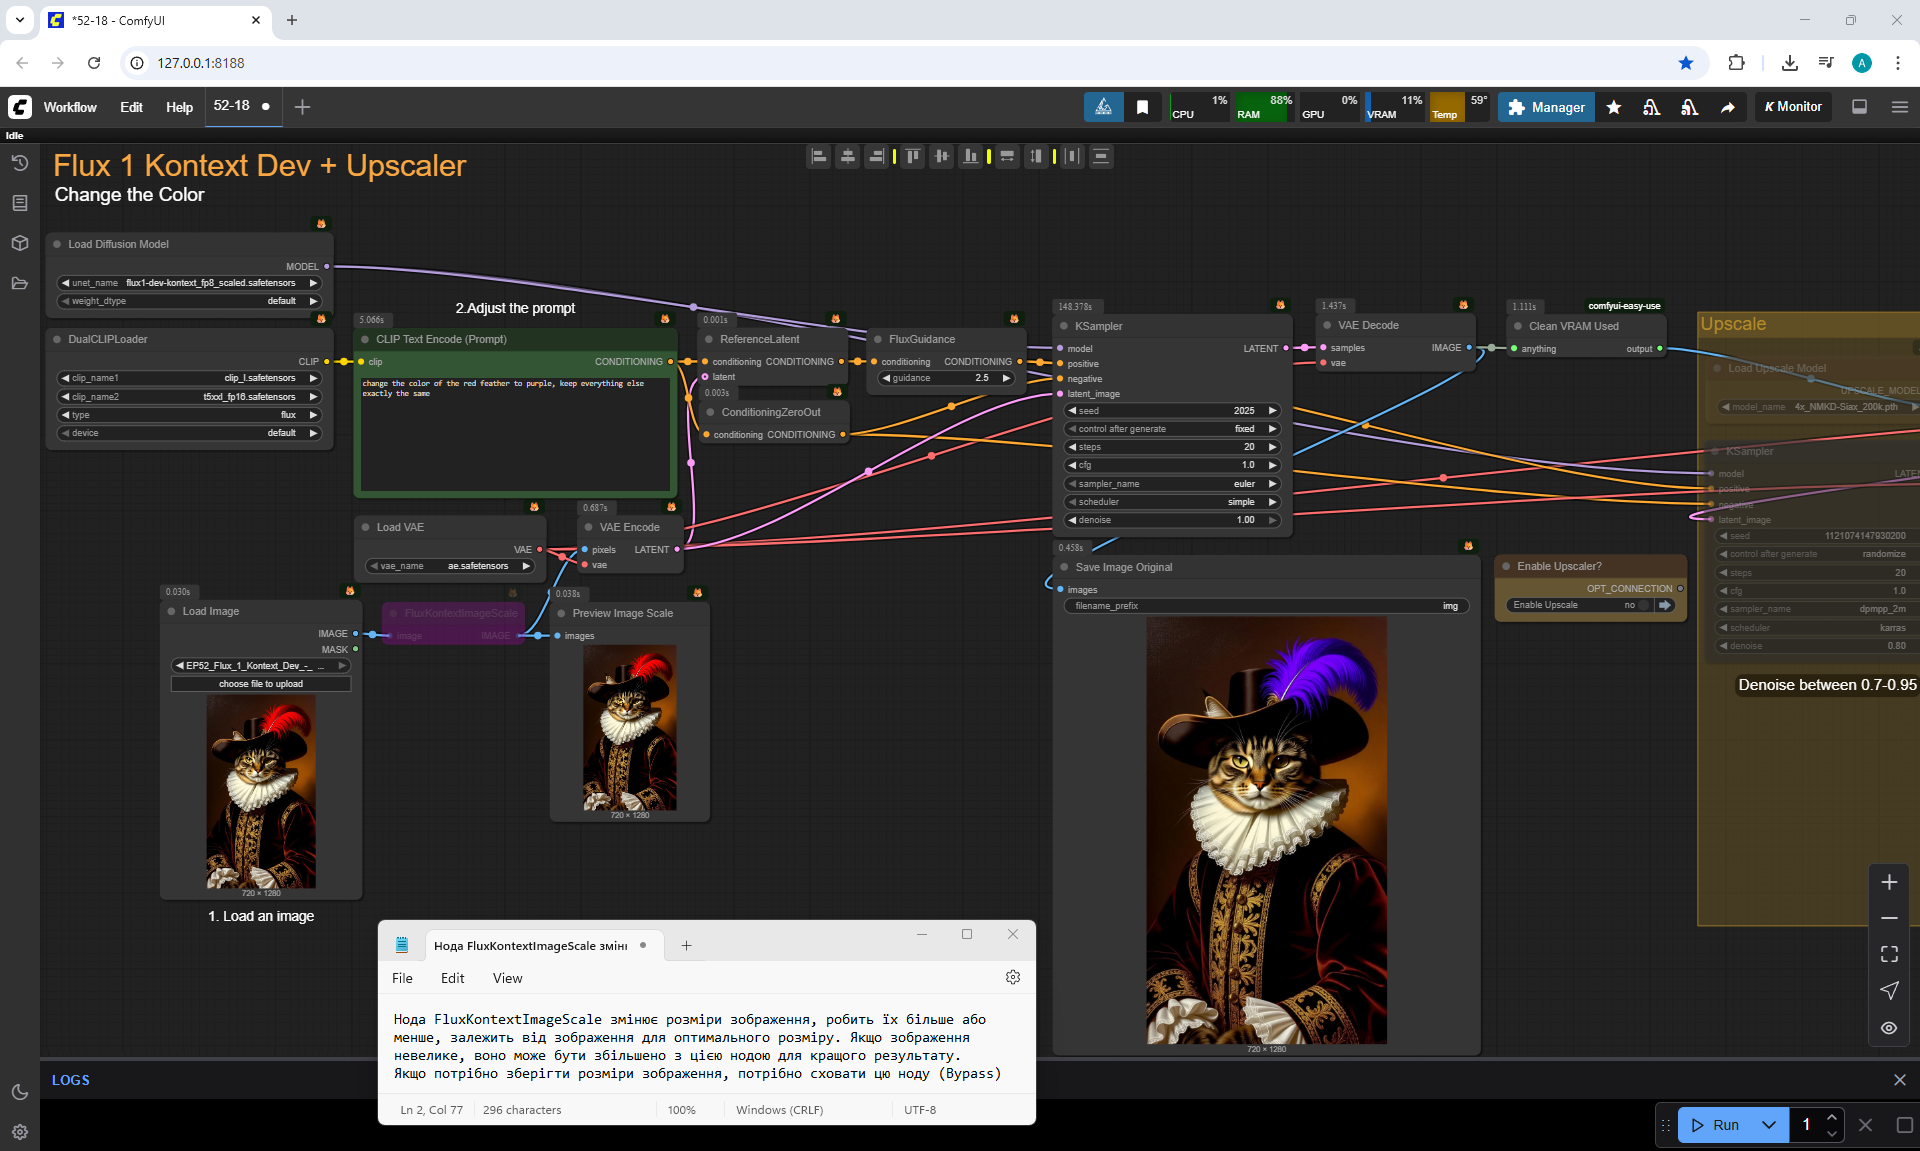Open the Run button dropdown arrow

pyautogui.click(x=1768, y=1125)
